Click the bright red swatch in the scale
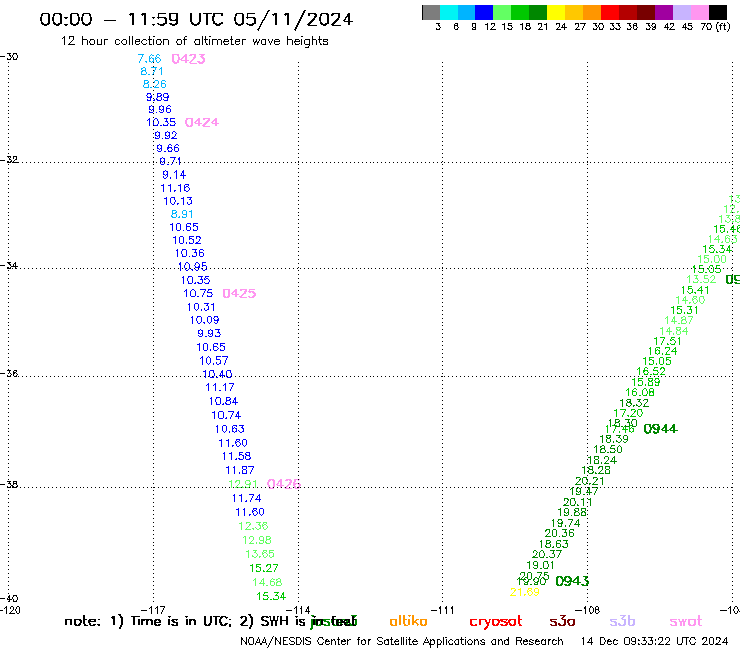The image size is (740, 650). (x=610, y=12)
